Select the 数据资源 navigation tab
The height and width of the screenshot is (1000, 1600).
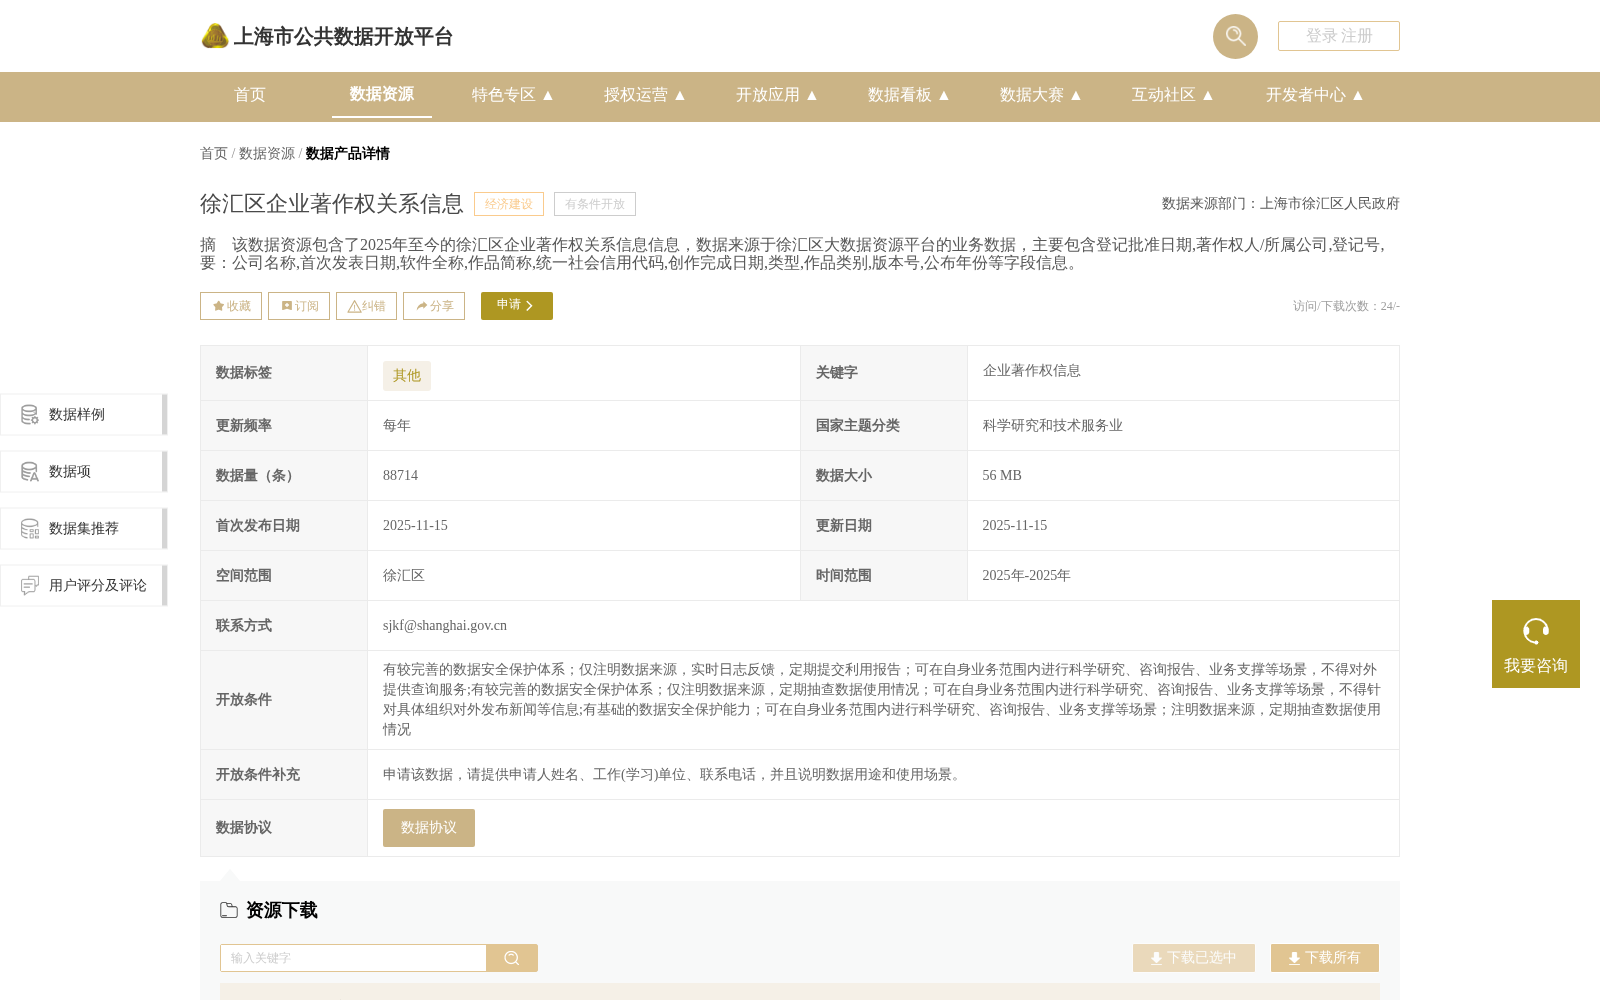(382, 94)
